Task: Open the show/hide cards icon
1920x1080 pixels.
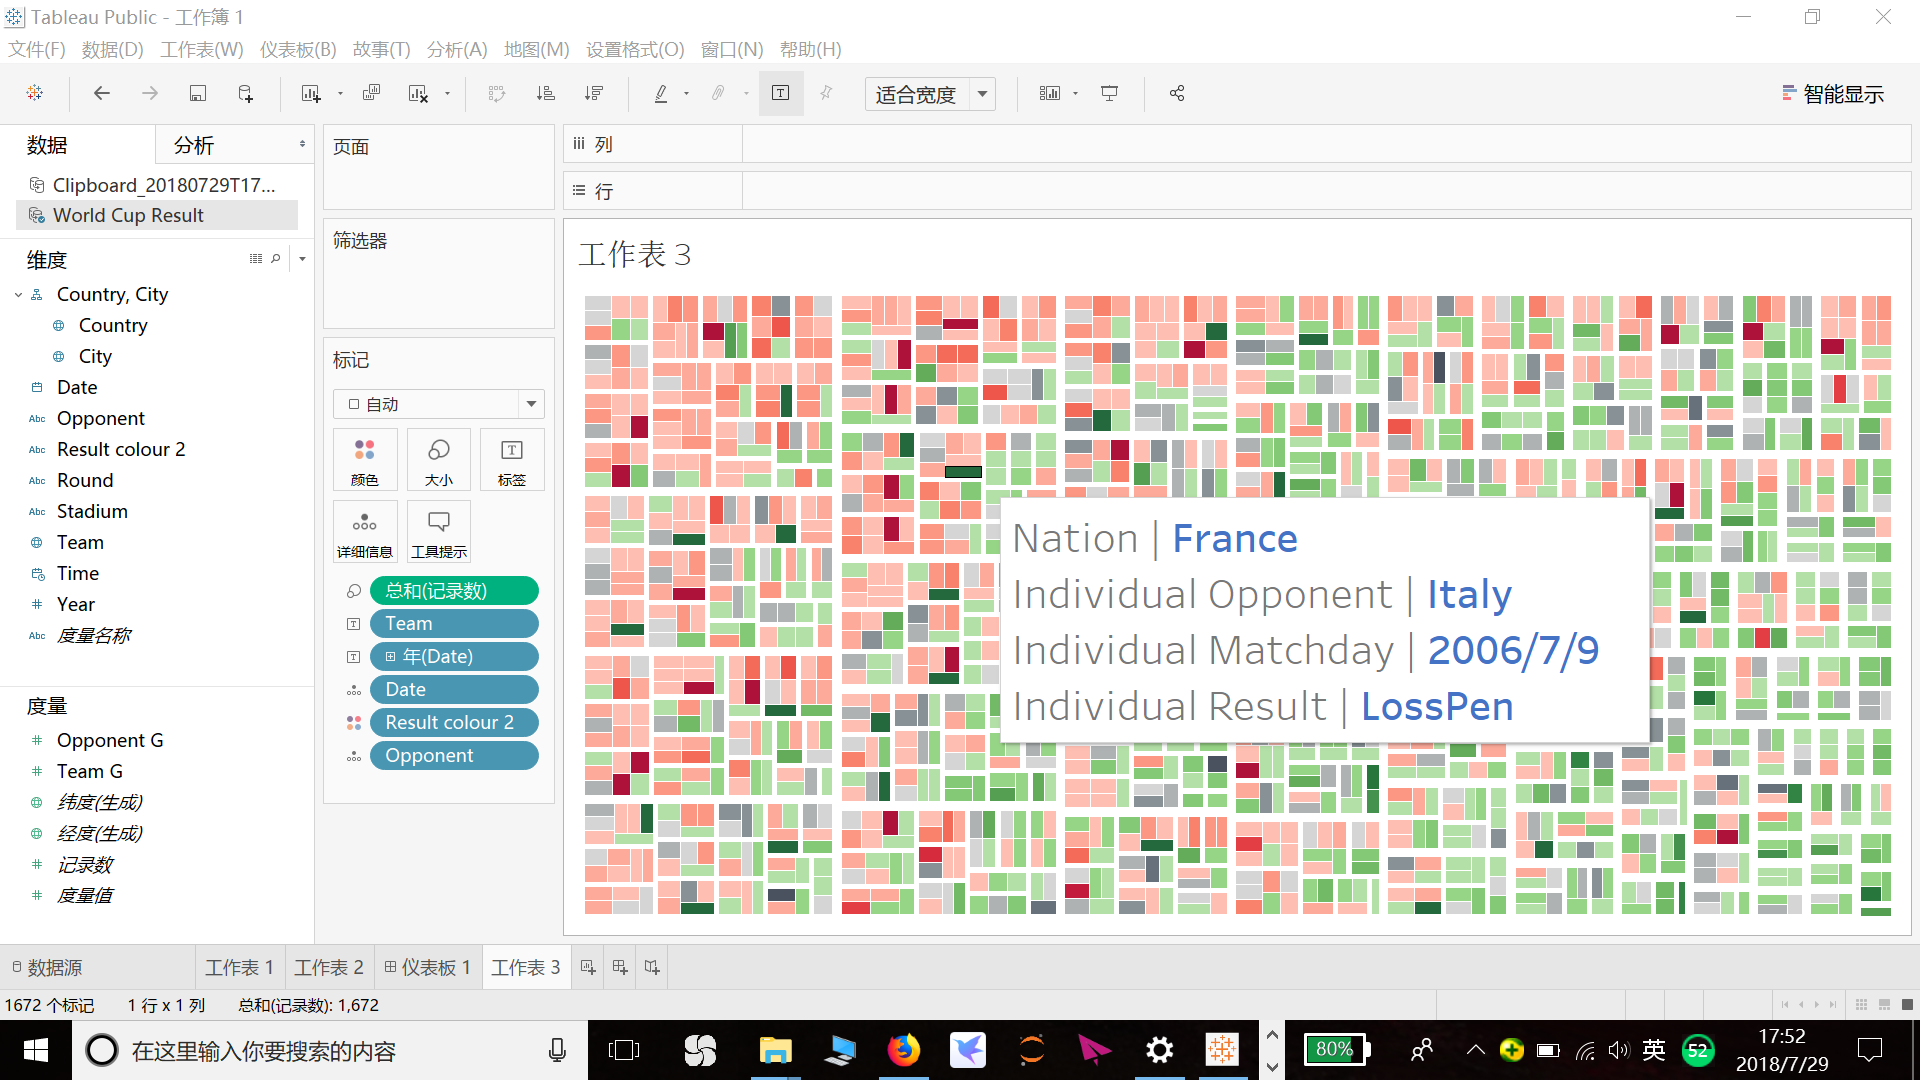Action: pos(1049,93)
